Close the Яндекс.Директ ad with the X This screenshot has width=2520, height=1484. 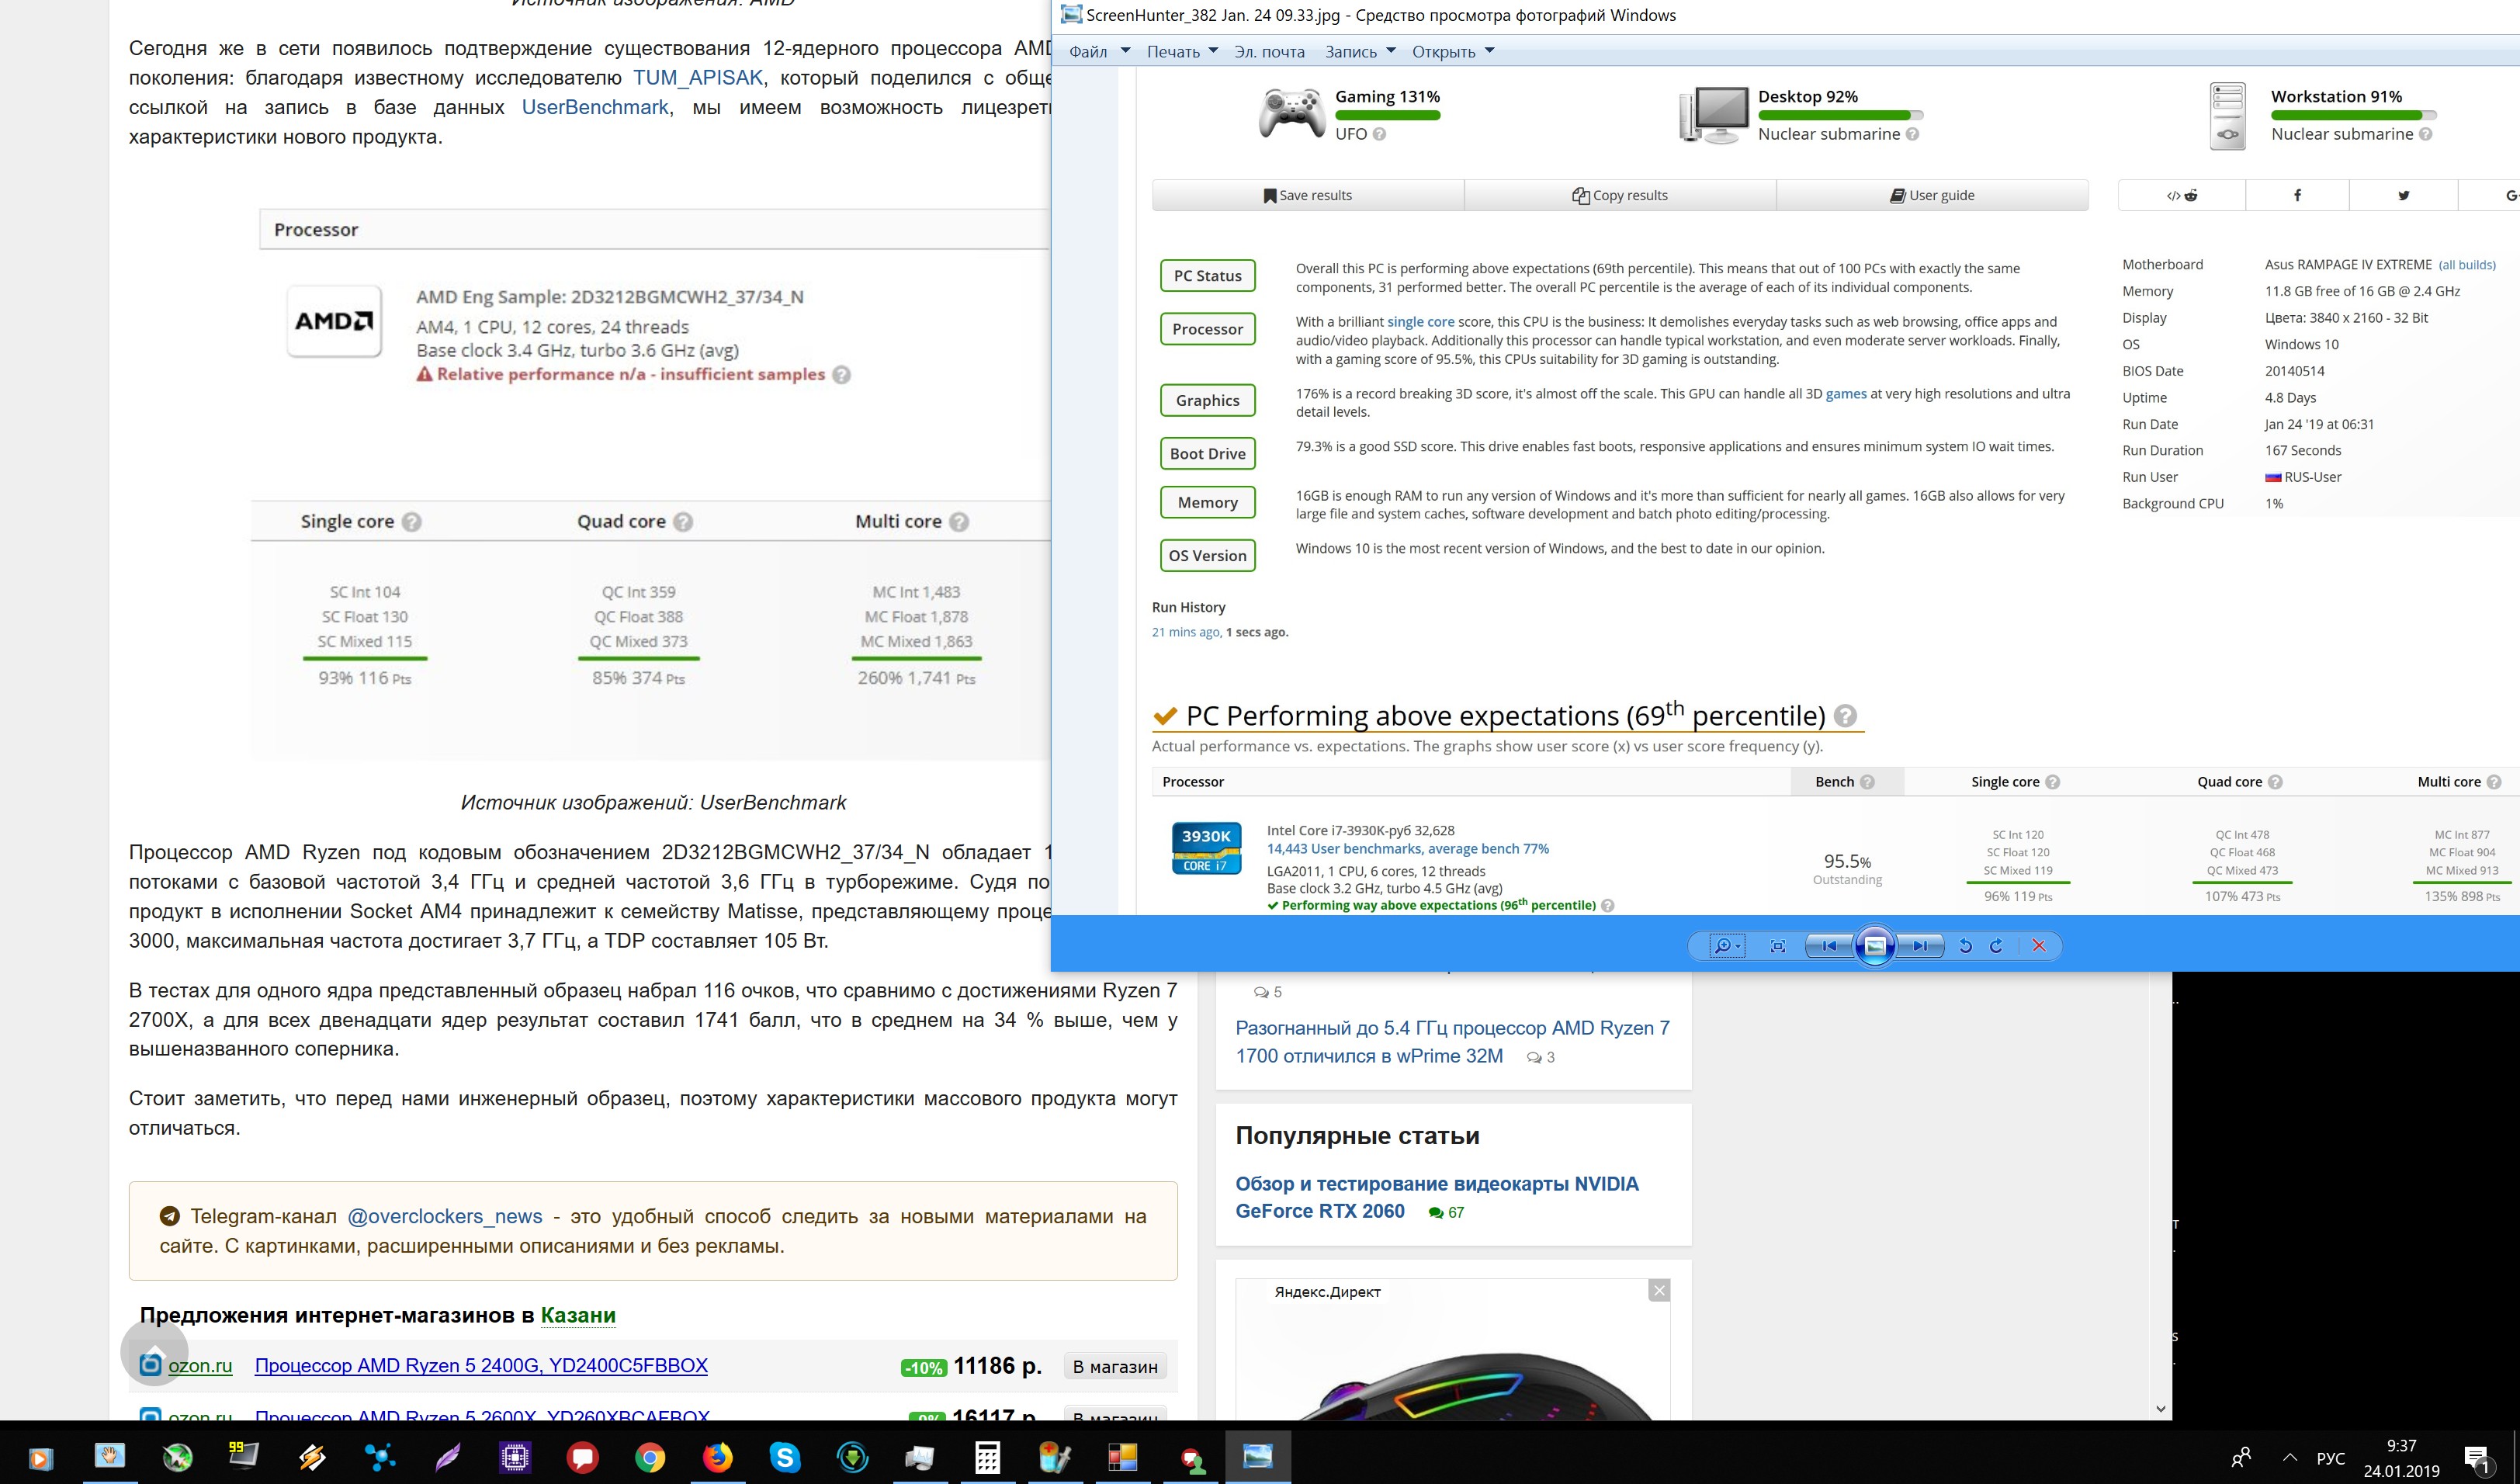(x=1659, y=1291)
